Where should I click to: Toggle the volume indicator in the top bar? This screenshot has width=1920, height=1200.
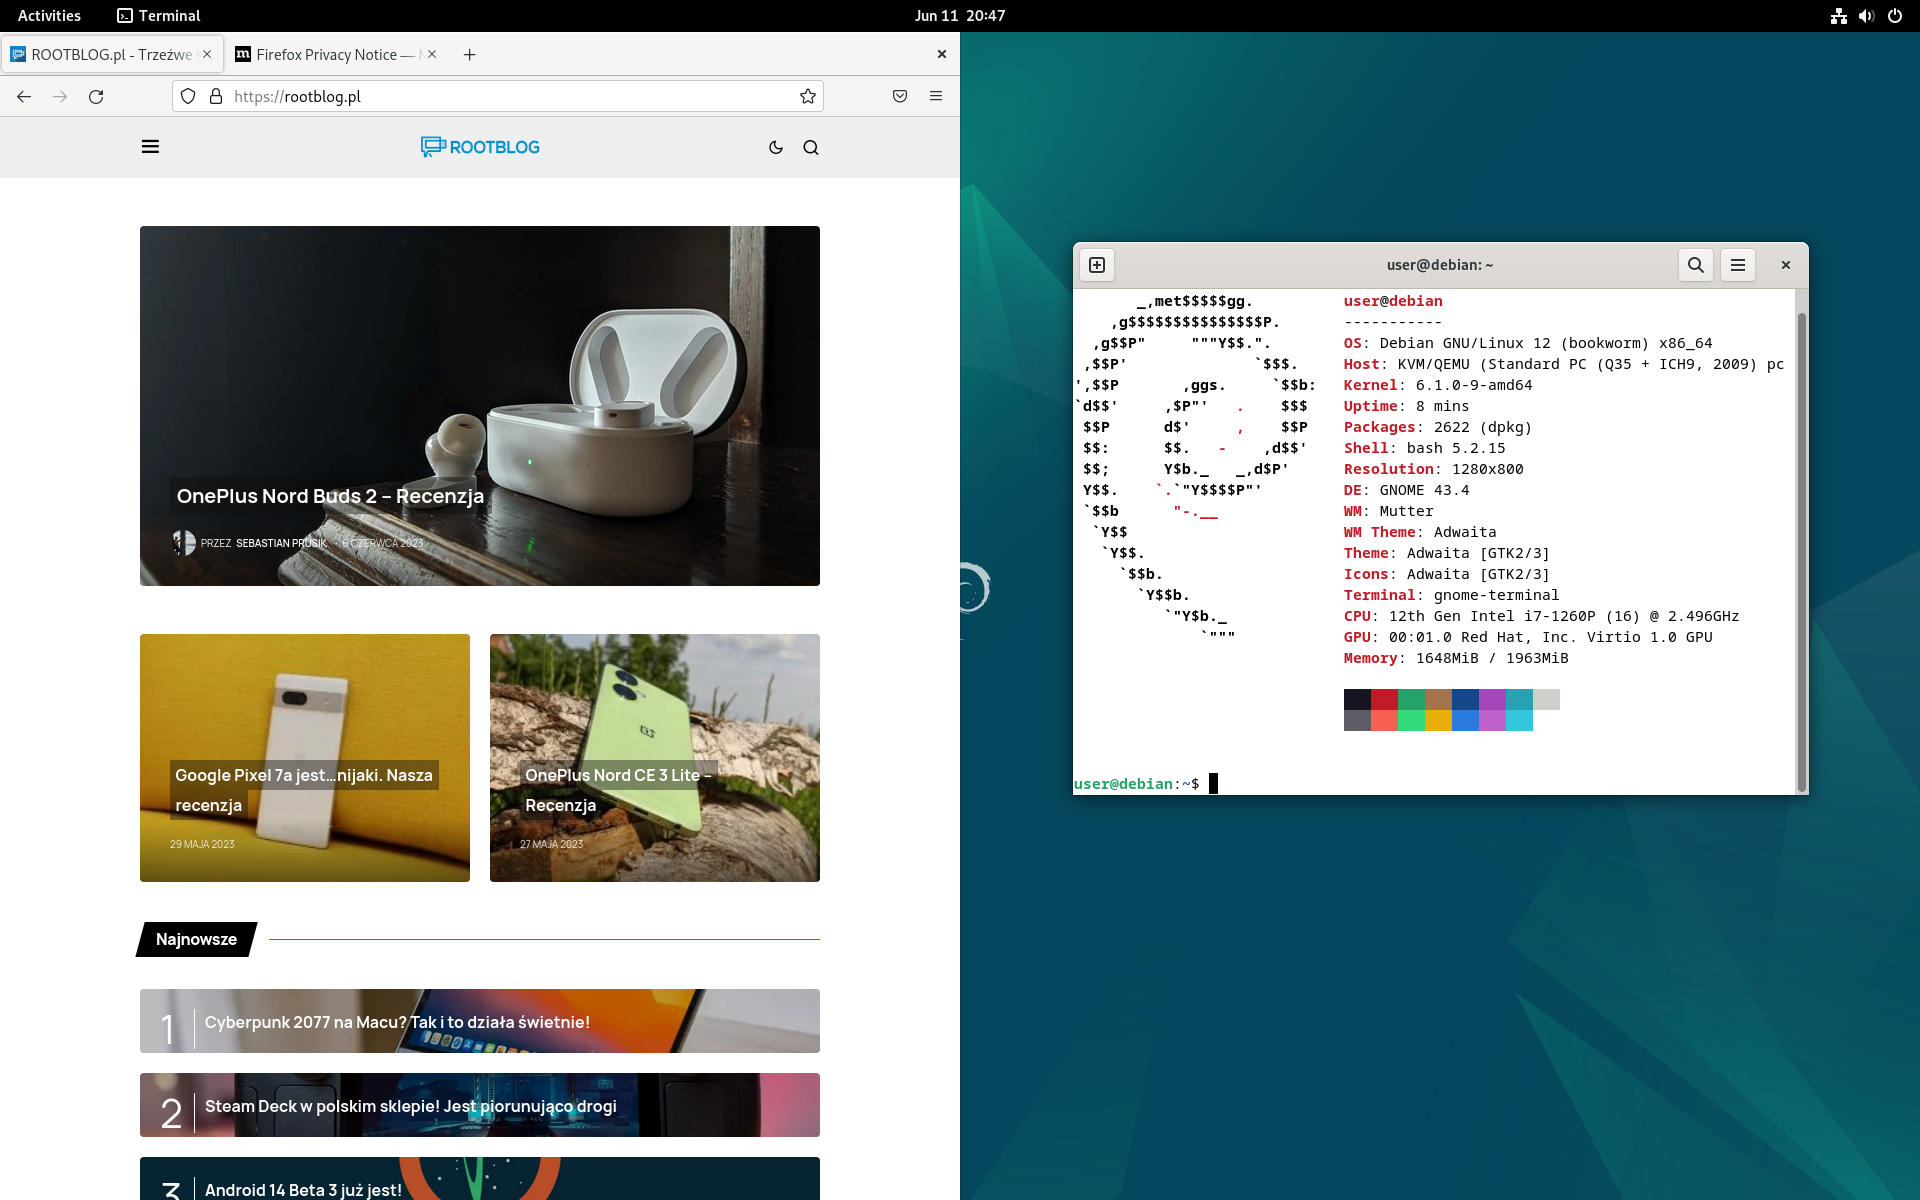[x=1866, y=15]
